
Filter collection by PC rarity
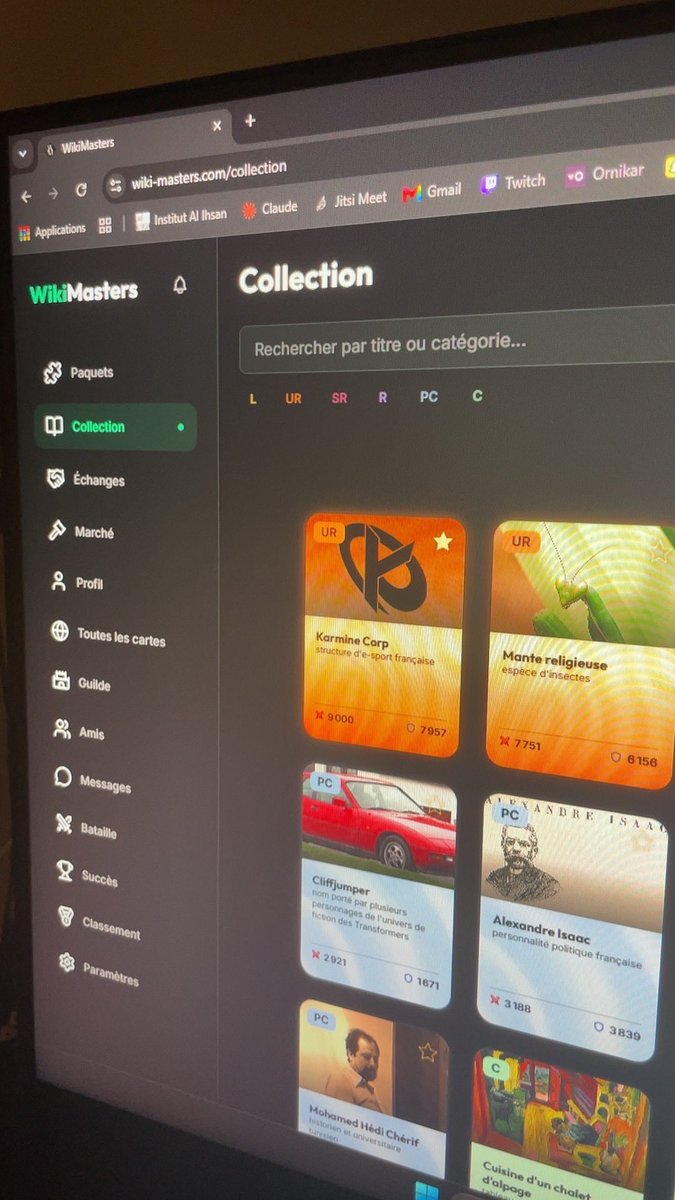[x=429, y=397]
